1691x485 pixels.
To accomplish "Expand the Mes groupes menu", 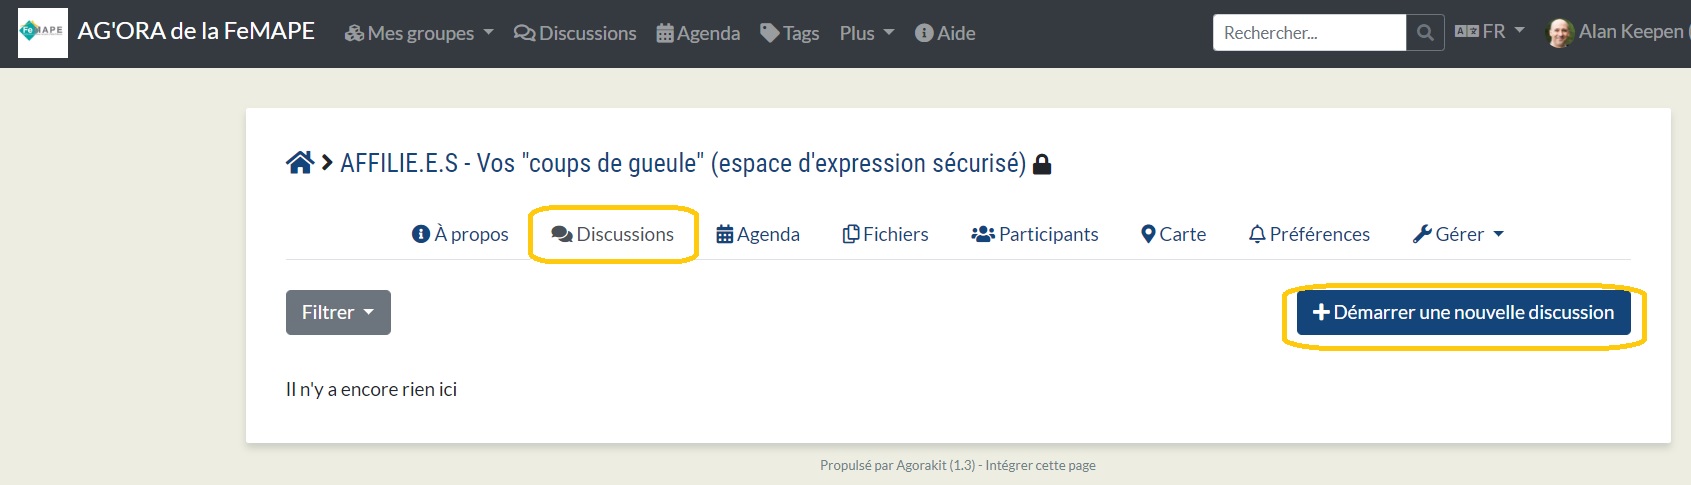I will (x=419, y=33).
